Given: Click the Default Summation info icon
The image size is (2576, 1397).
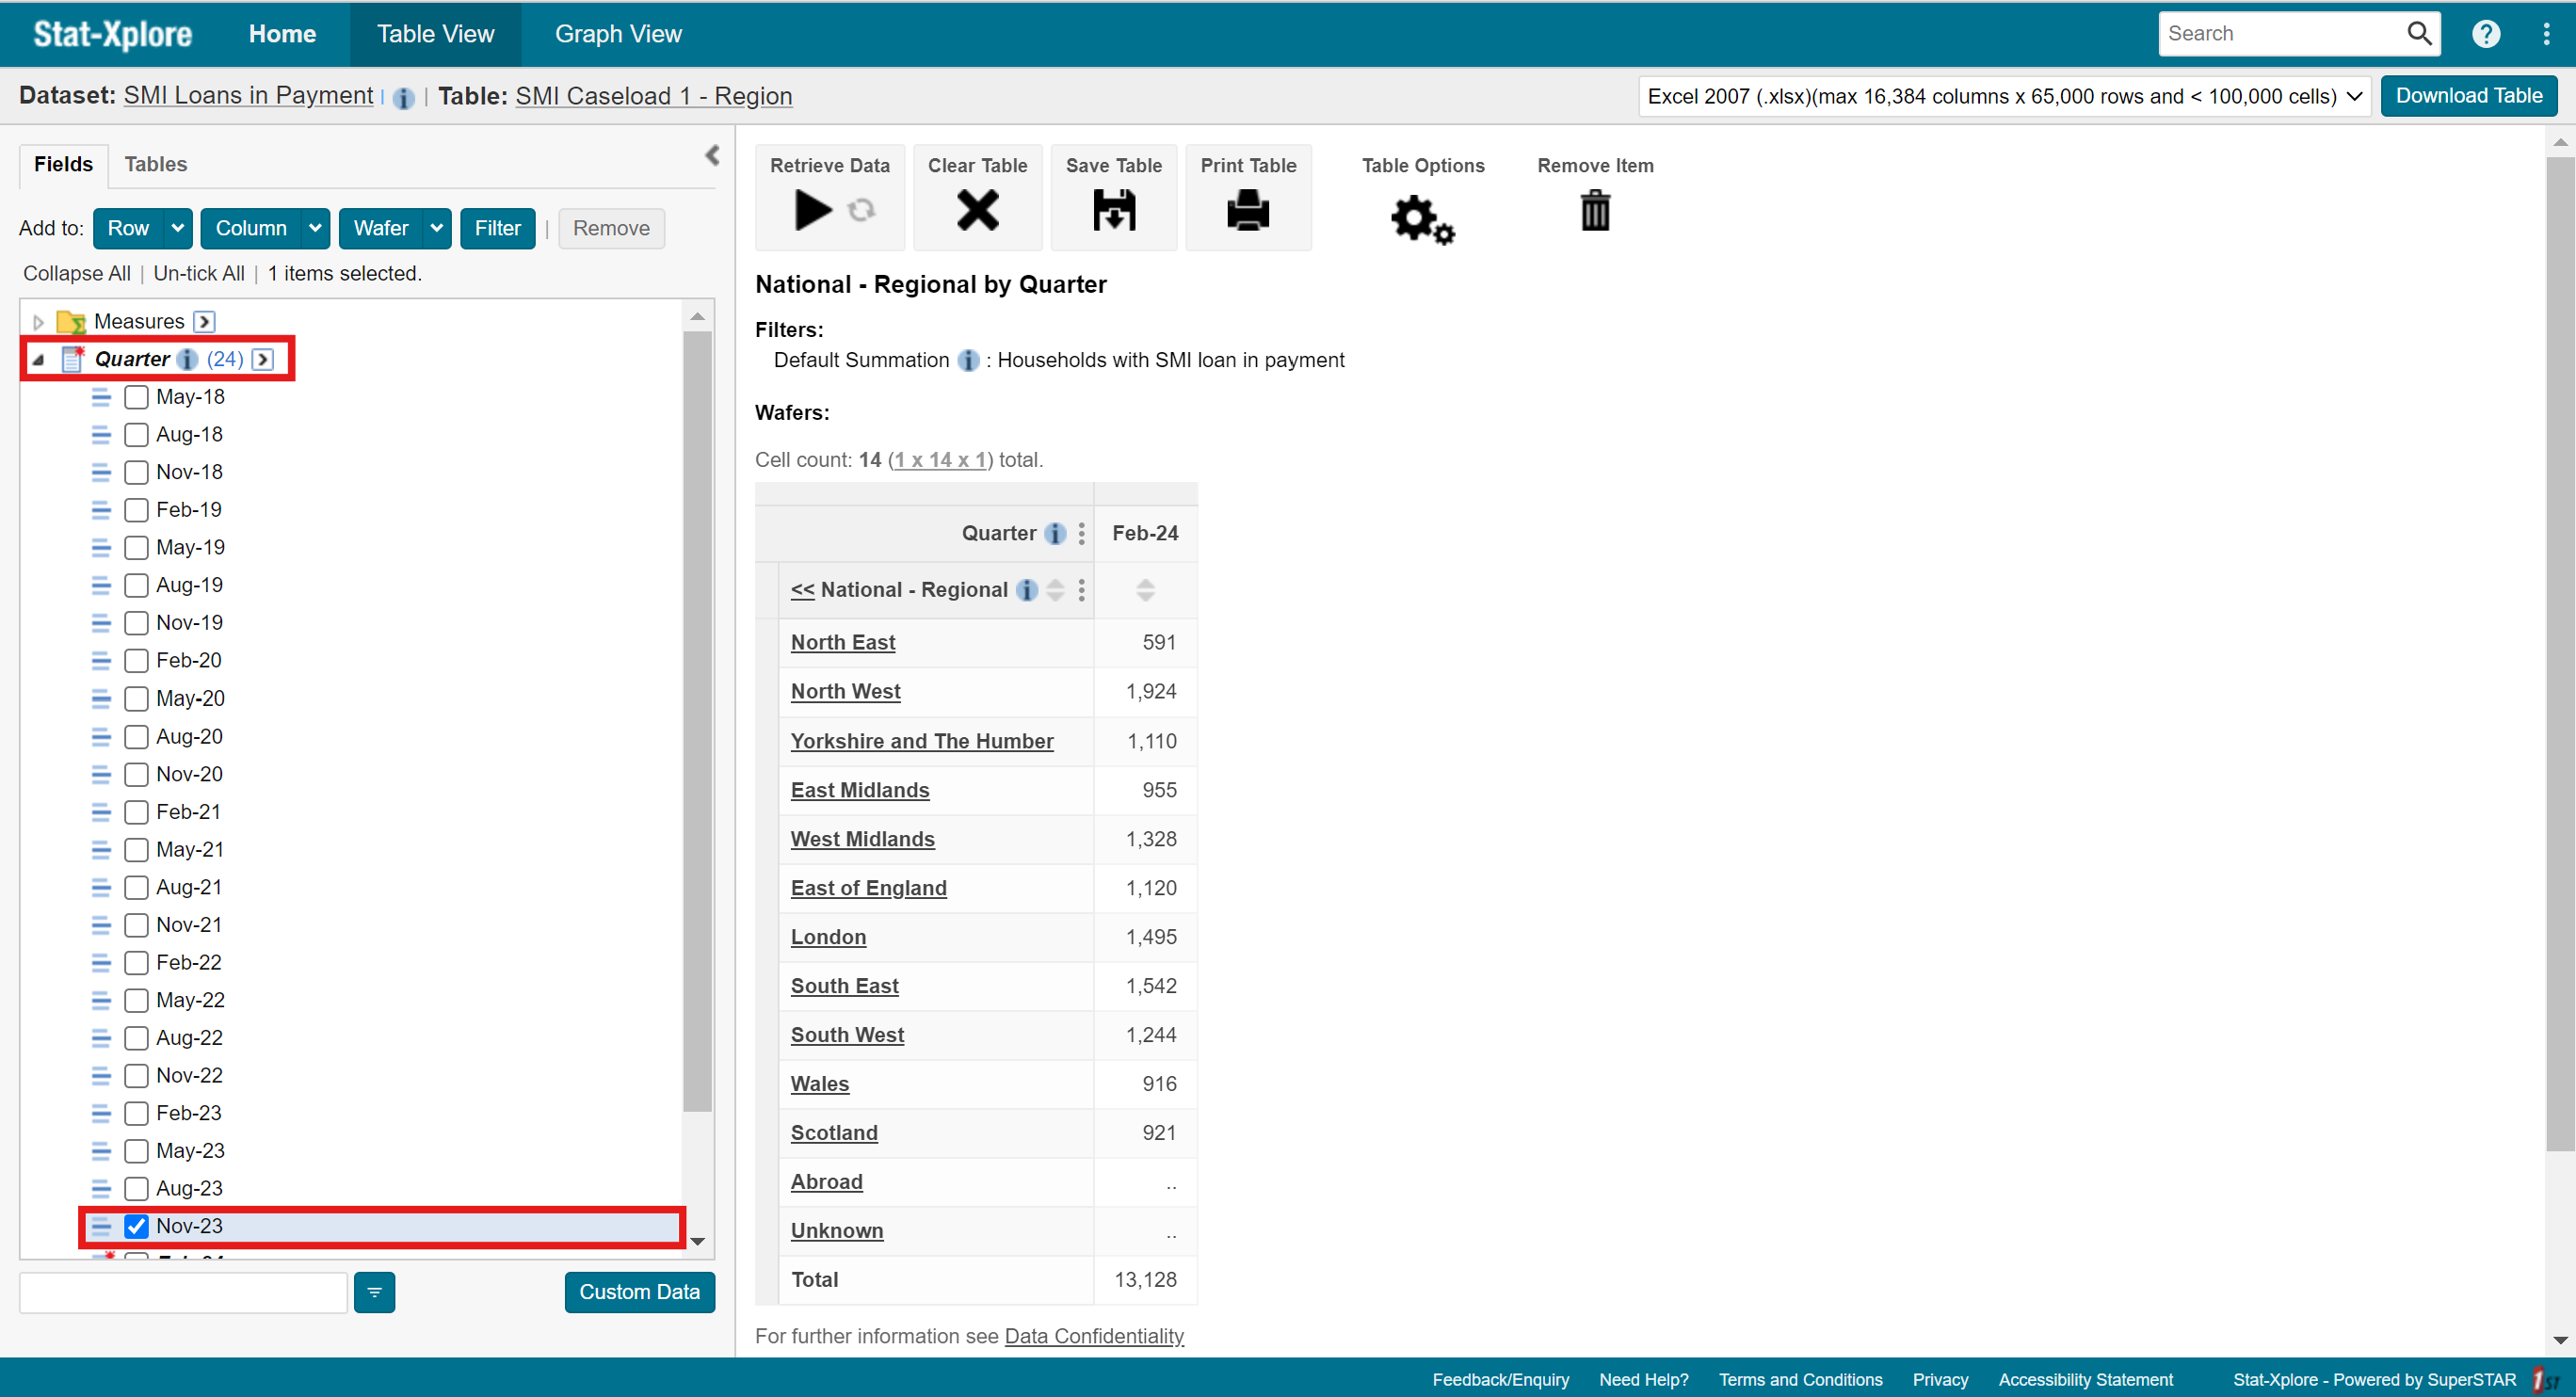Looking at the screenshot, I should [x=967, y=360].
